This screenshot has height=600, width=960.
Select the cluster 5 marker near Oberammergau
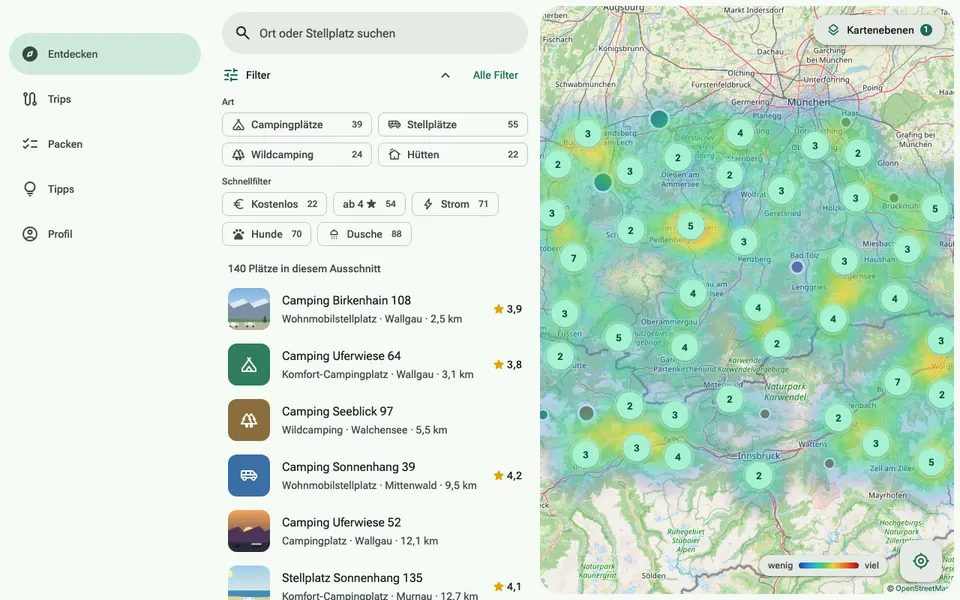[618, 337]
